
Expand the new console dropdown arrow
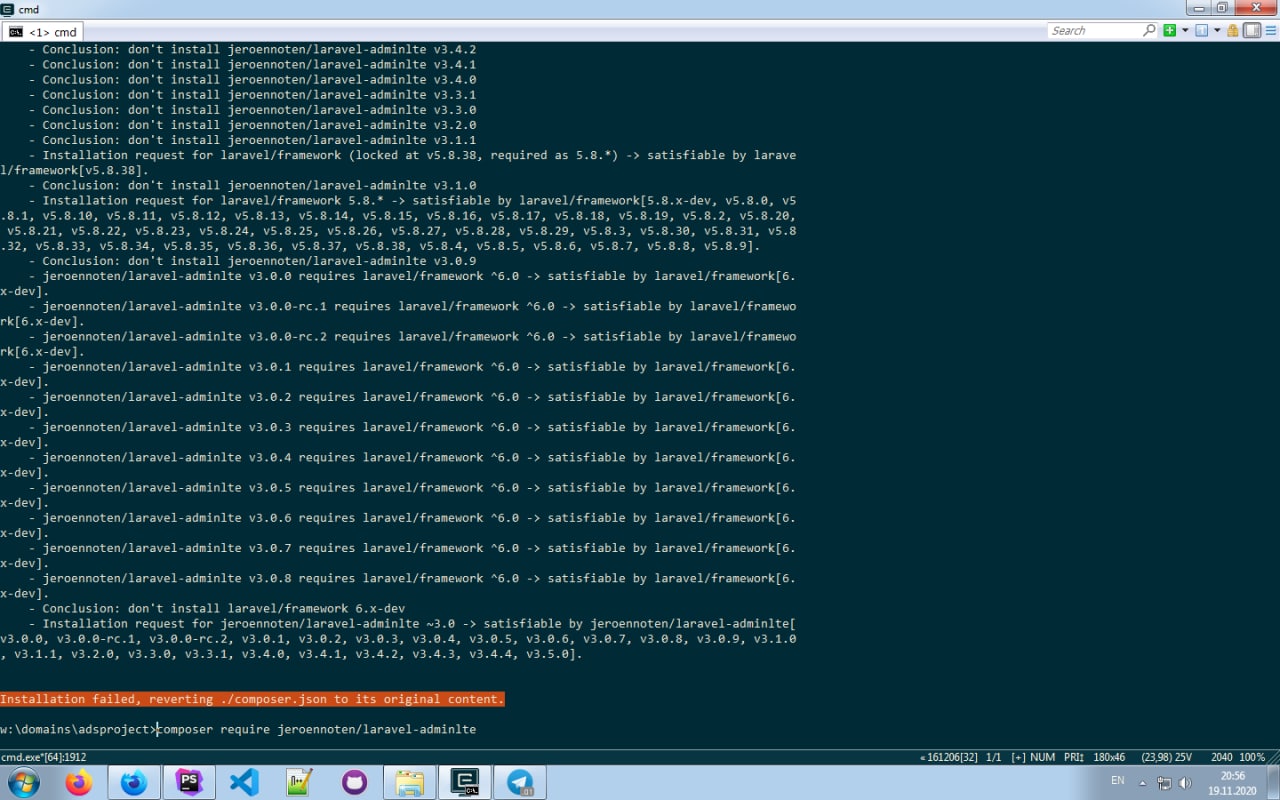click(x=1185, y=30)
